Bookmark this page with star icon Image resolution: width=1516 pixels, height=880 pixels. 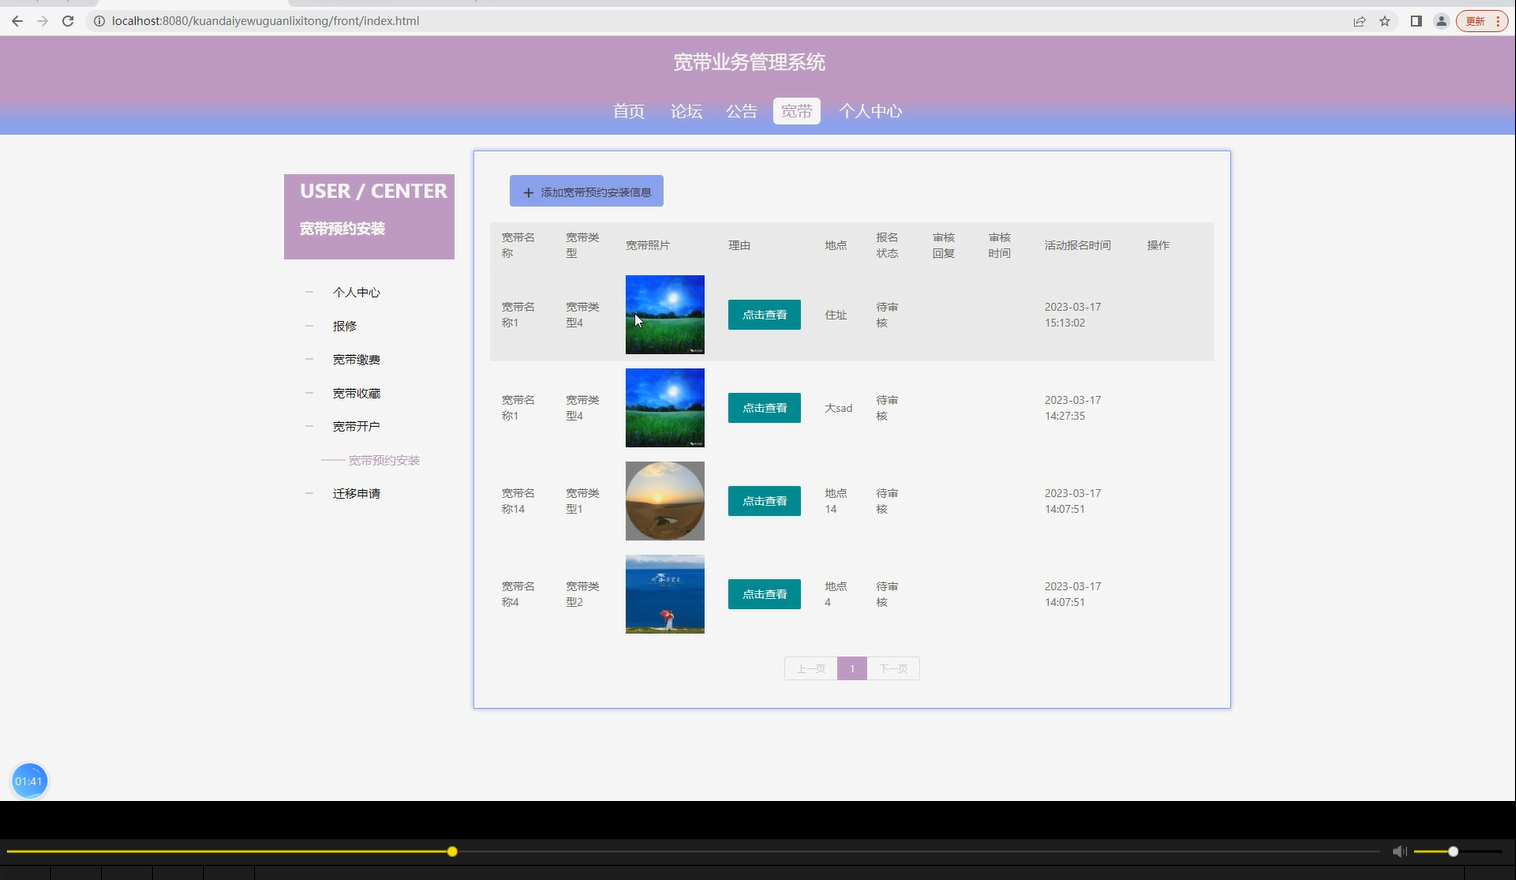pyautogui.click(x=1385, y=21)
